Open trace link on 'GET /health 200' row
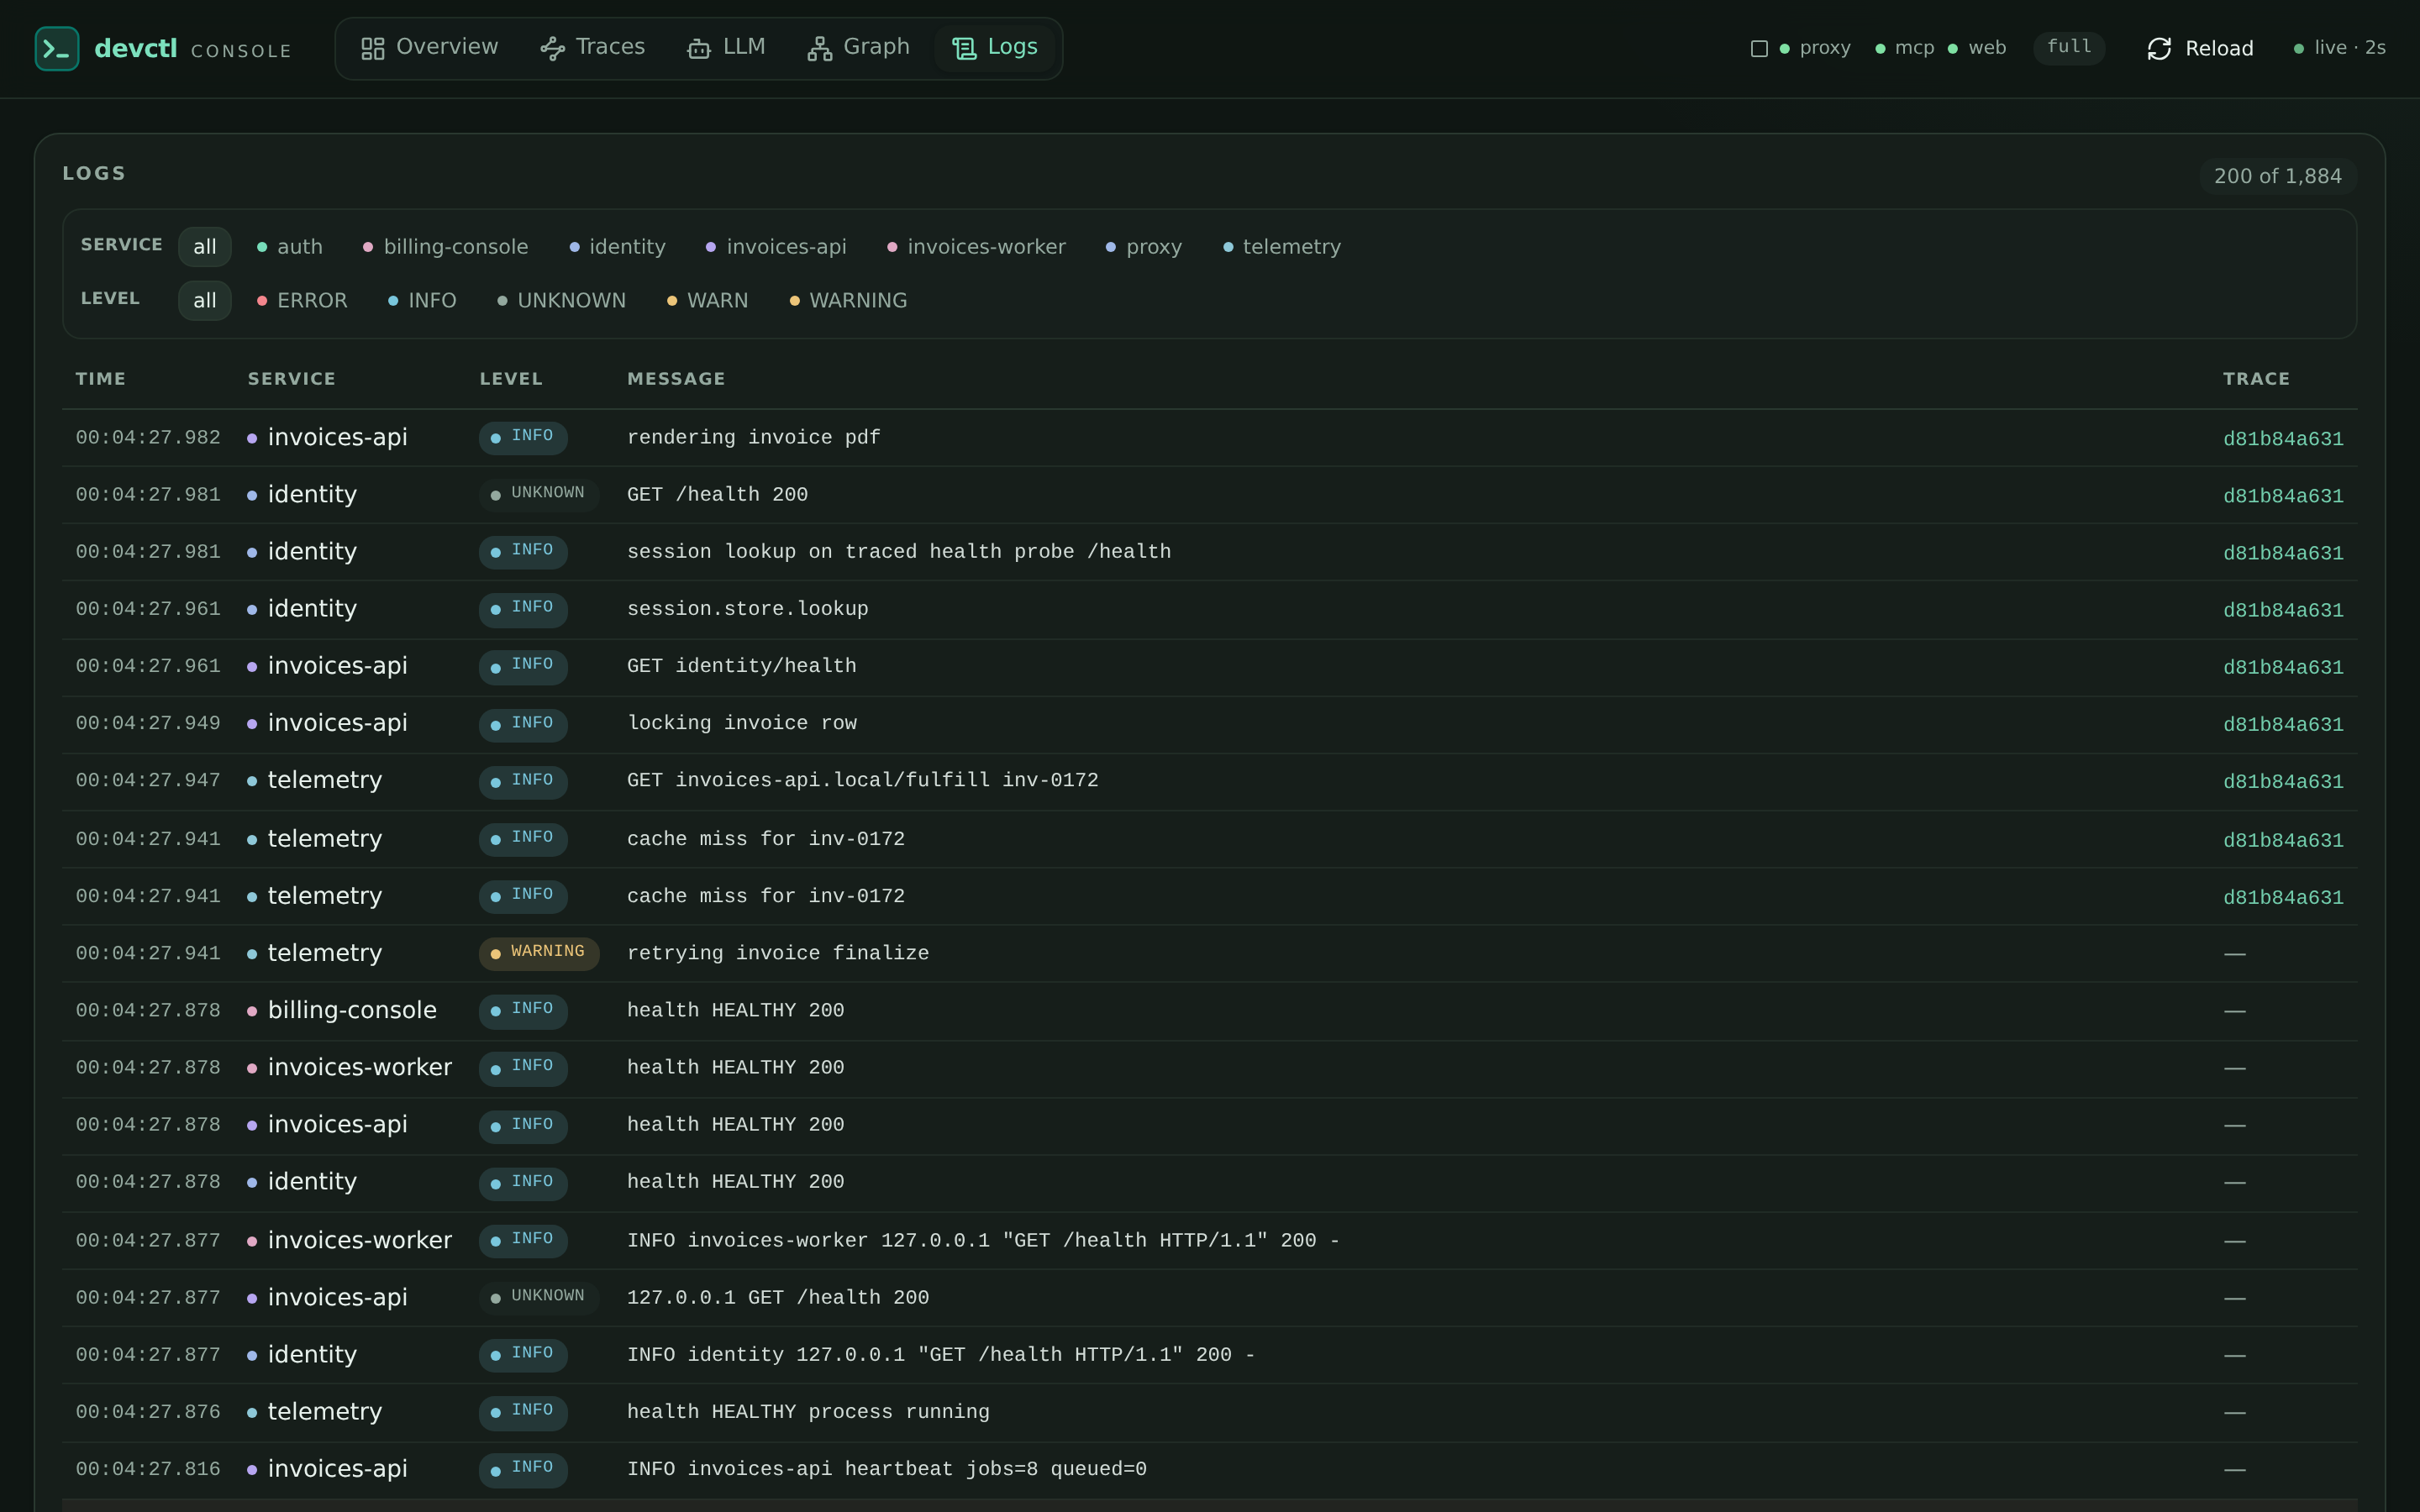Image resolution: width=2420 pixels, height=1512 pixels. pyautogui.click(x=2283, y=496)
